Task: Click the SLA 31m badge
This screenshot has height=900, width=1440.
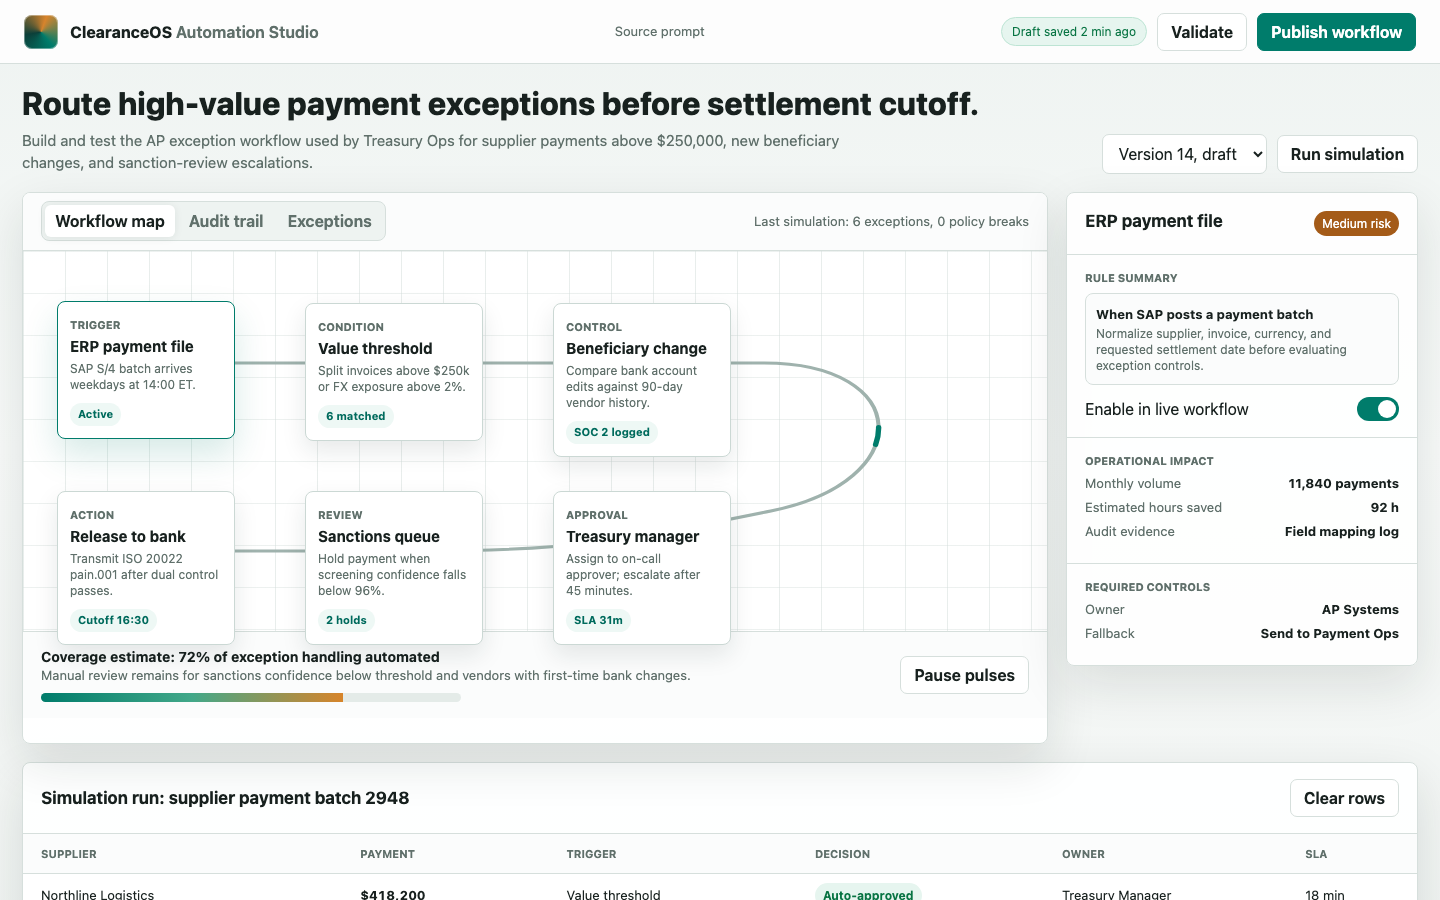Action: click(598, 620)
